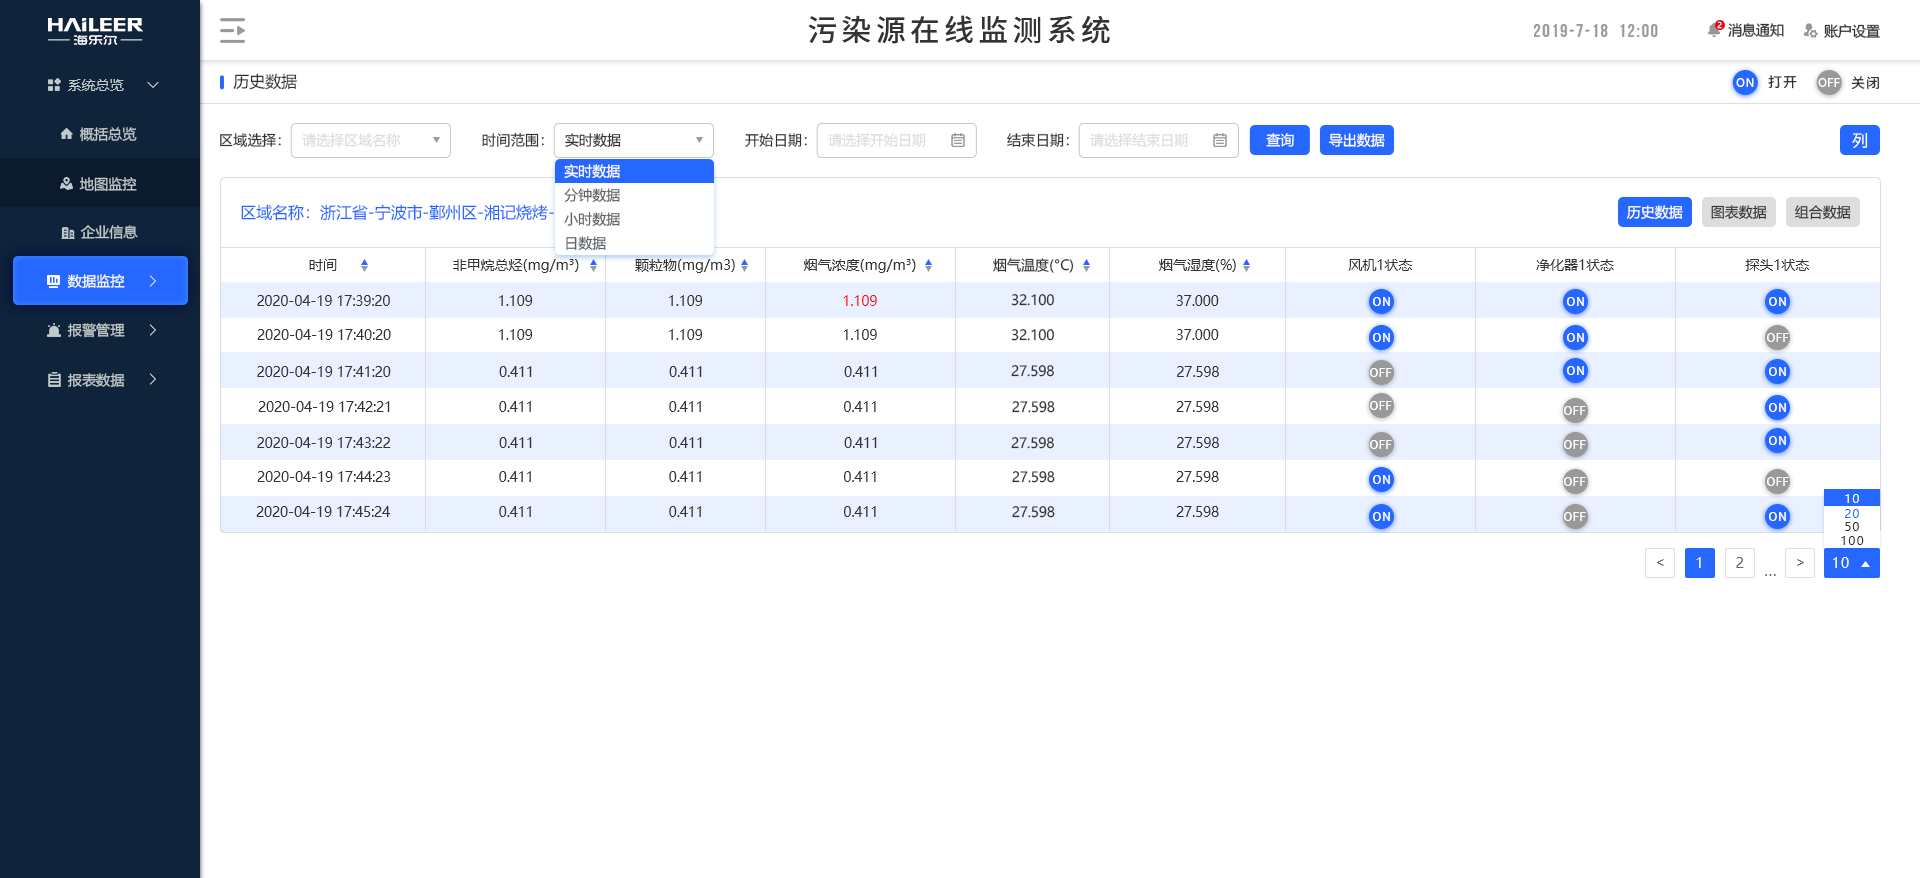Choose 小时数据 from time range list

pos(634,219)
